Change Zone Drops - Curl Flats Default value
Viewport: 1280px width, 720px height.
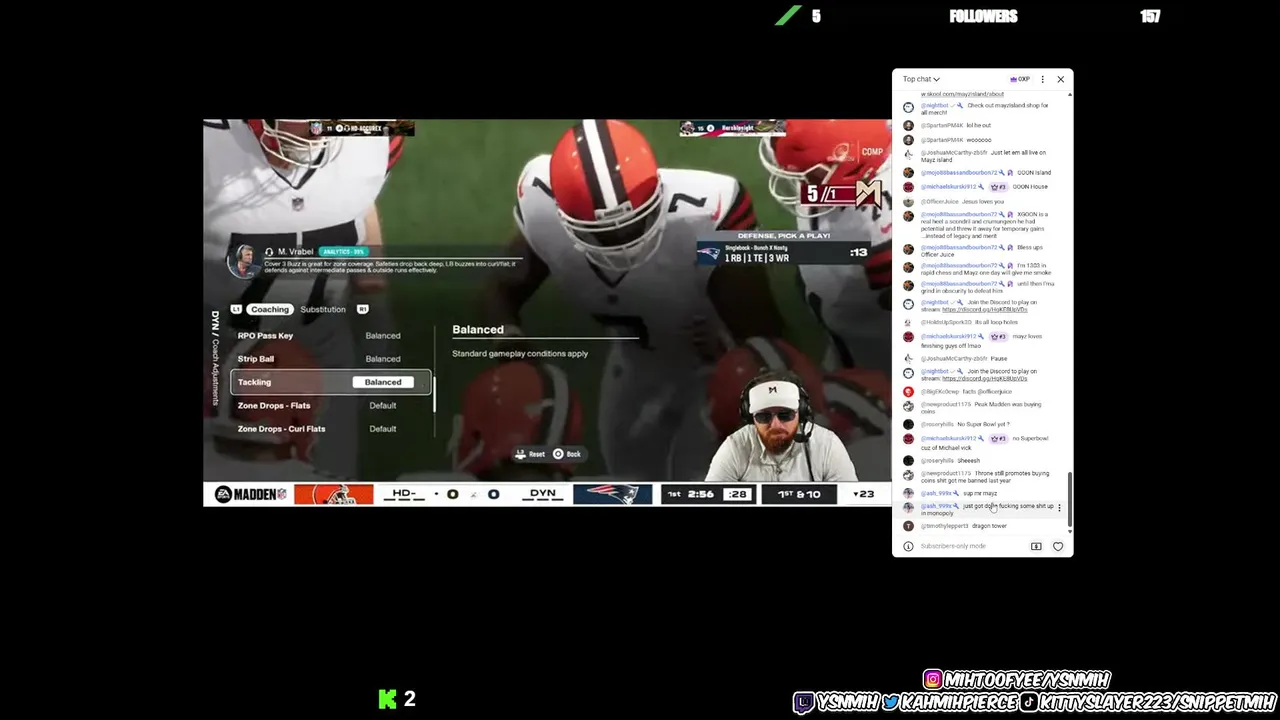383,429
